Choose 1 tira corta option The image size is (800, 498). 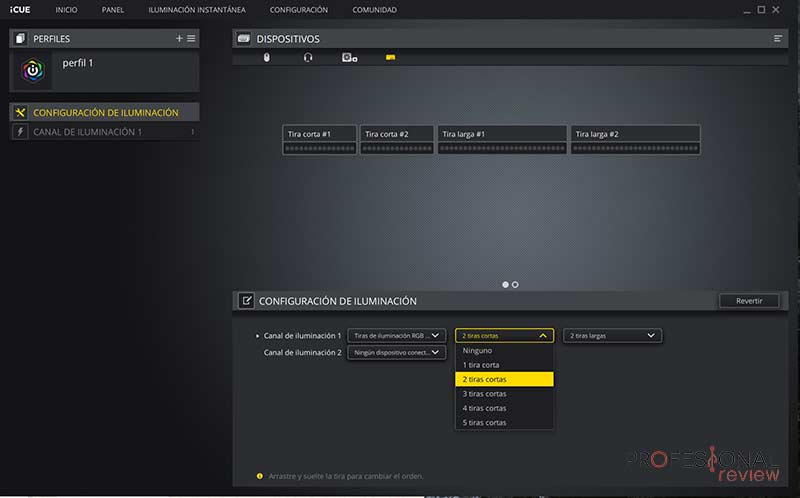(x=504, y=365)
